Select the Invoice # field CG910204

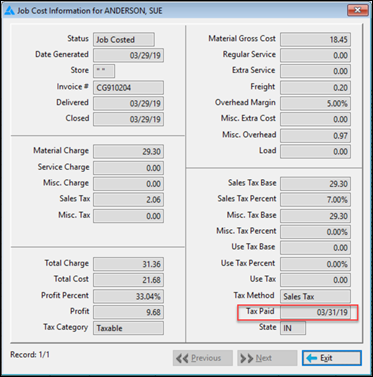128,87
